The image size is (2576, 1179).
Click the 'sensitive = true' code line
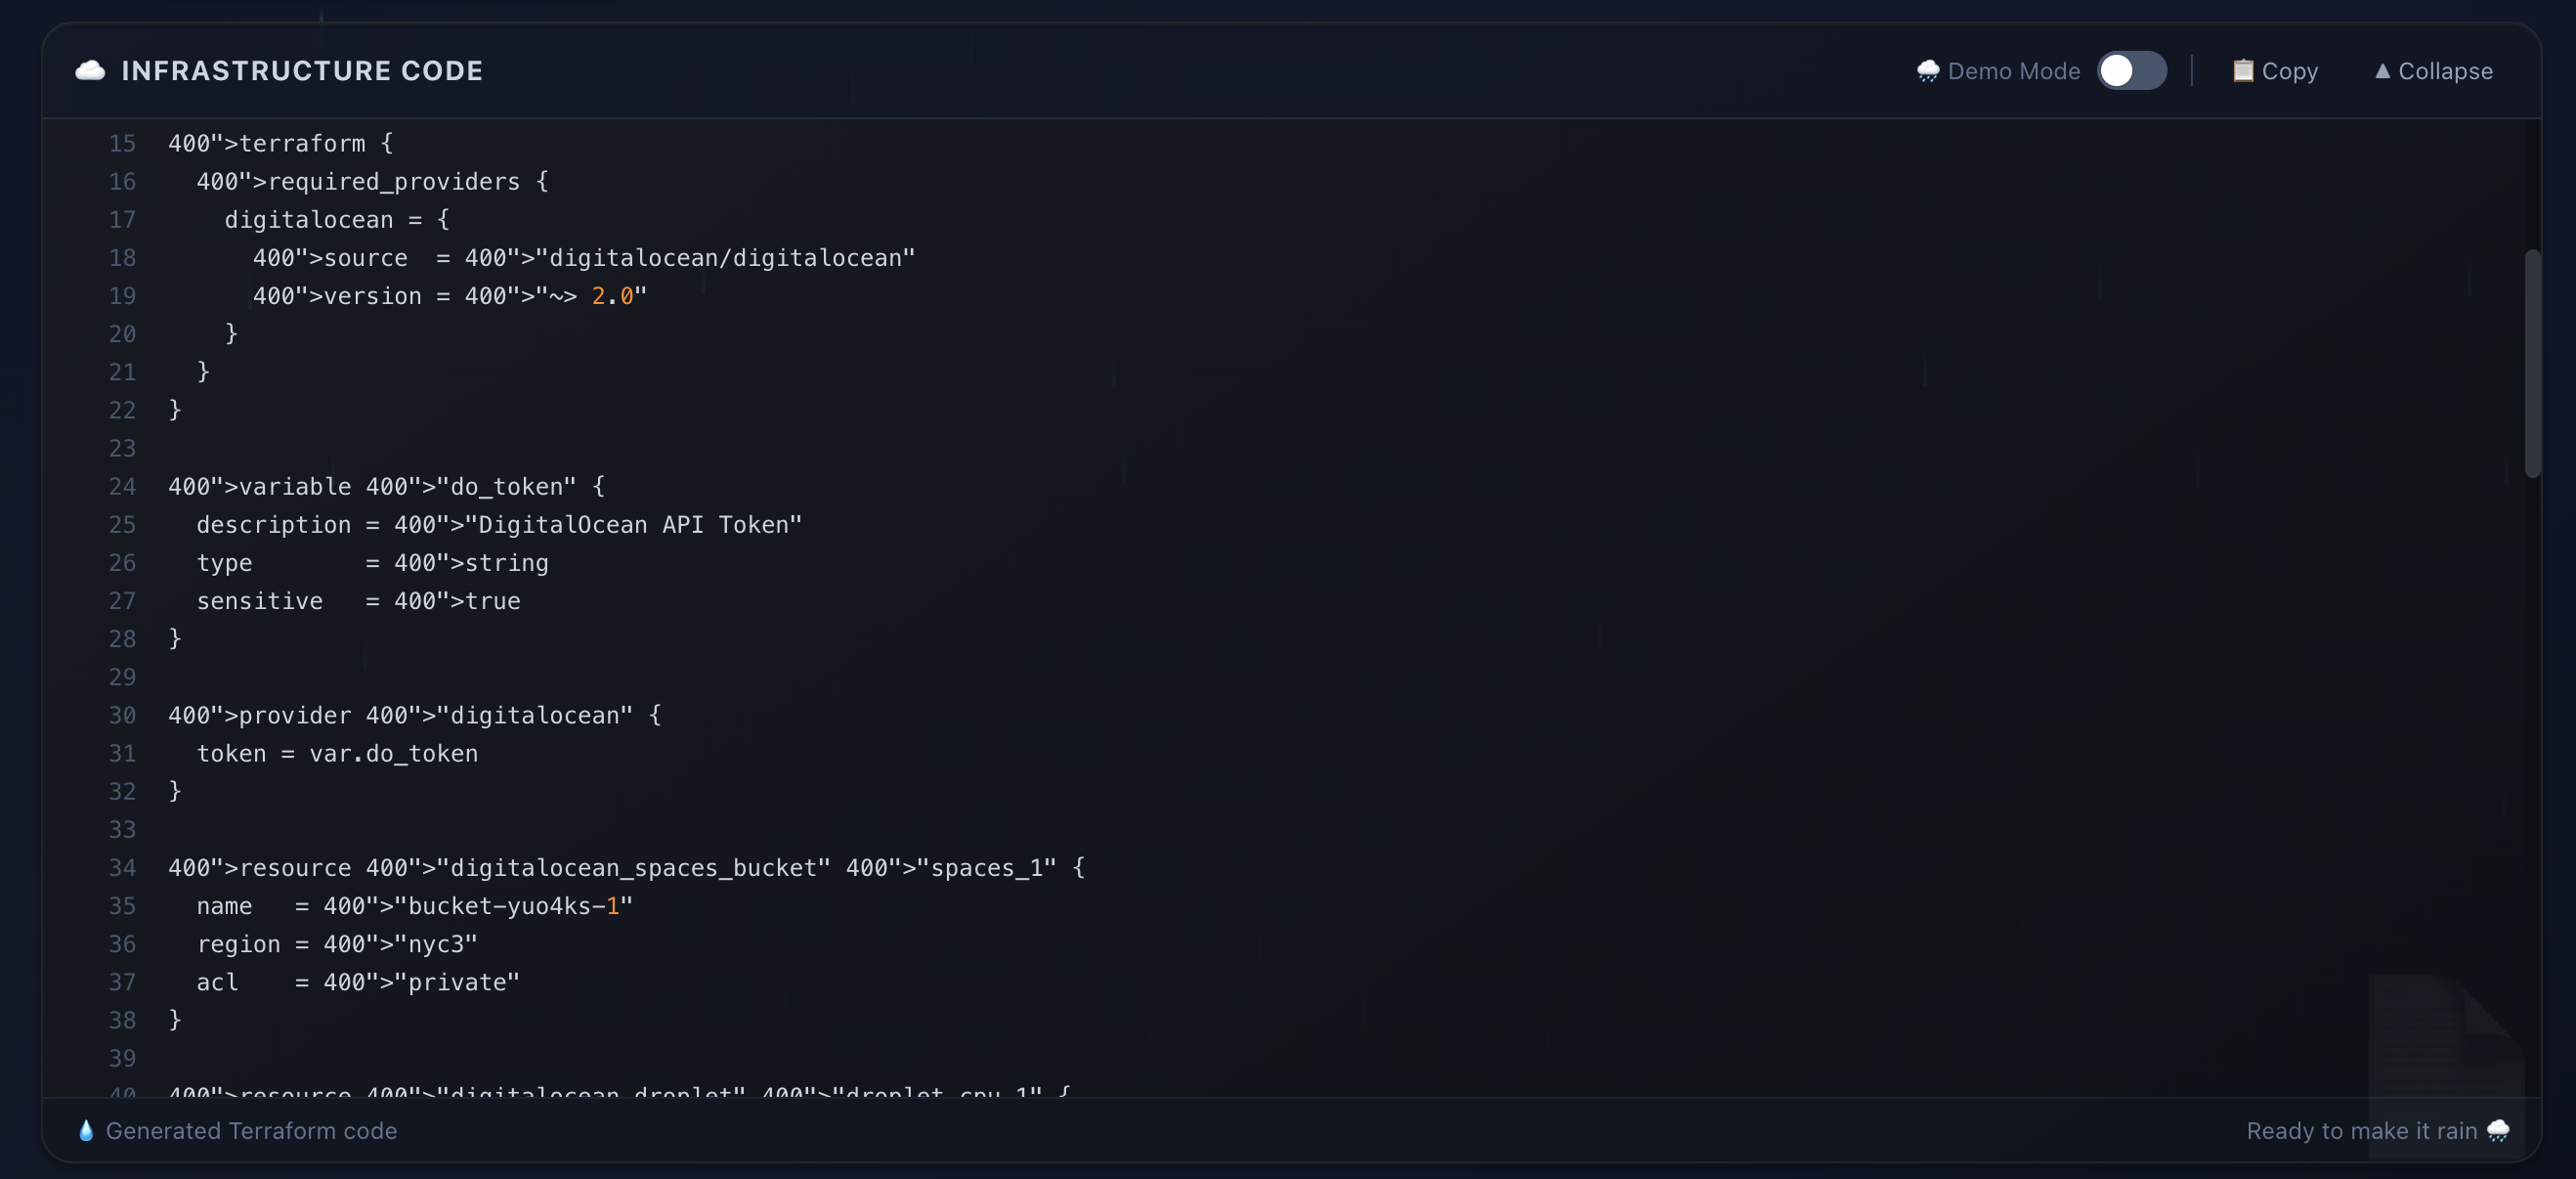point(358,601)
